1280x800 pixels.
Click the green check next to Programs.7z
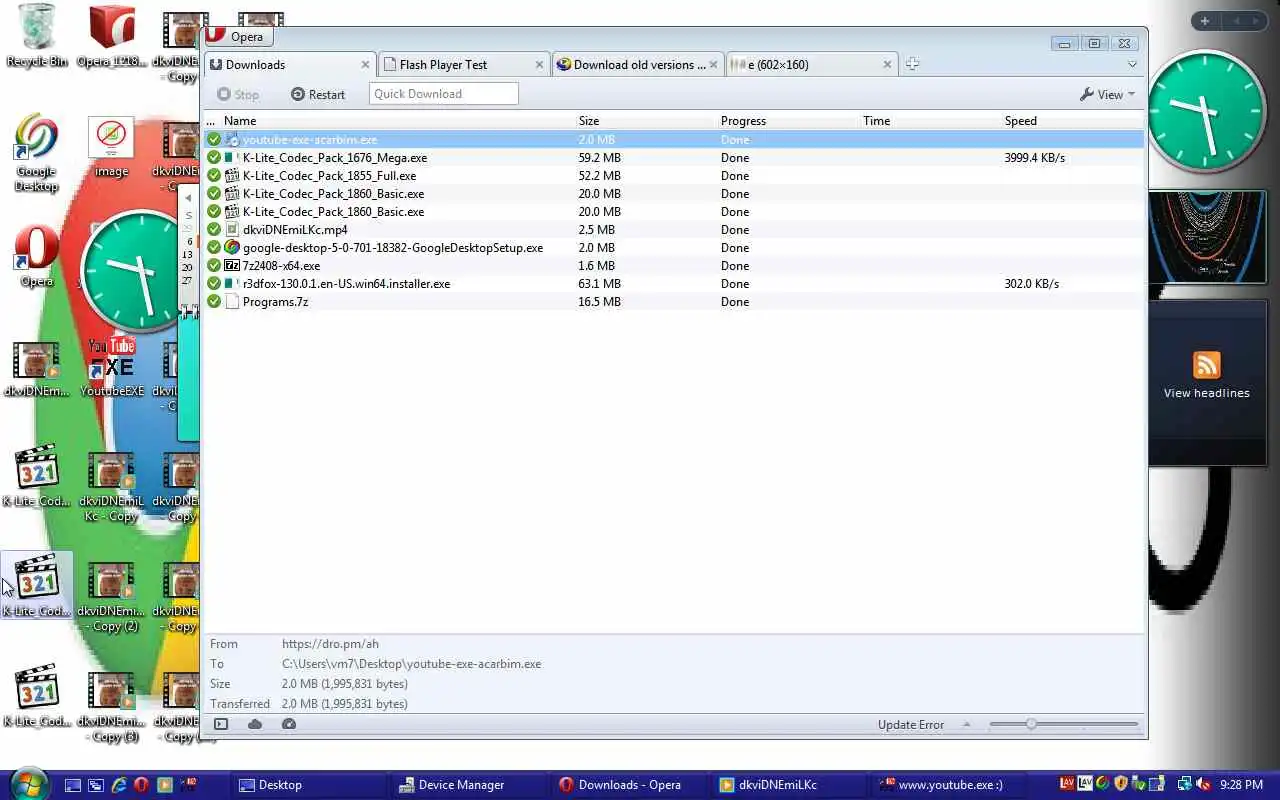(x=214, y=302)
